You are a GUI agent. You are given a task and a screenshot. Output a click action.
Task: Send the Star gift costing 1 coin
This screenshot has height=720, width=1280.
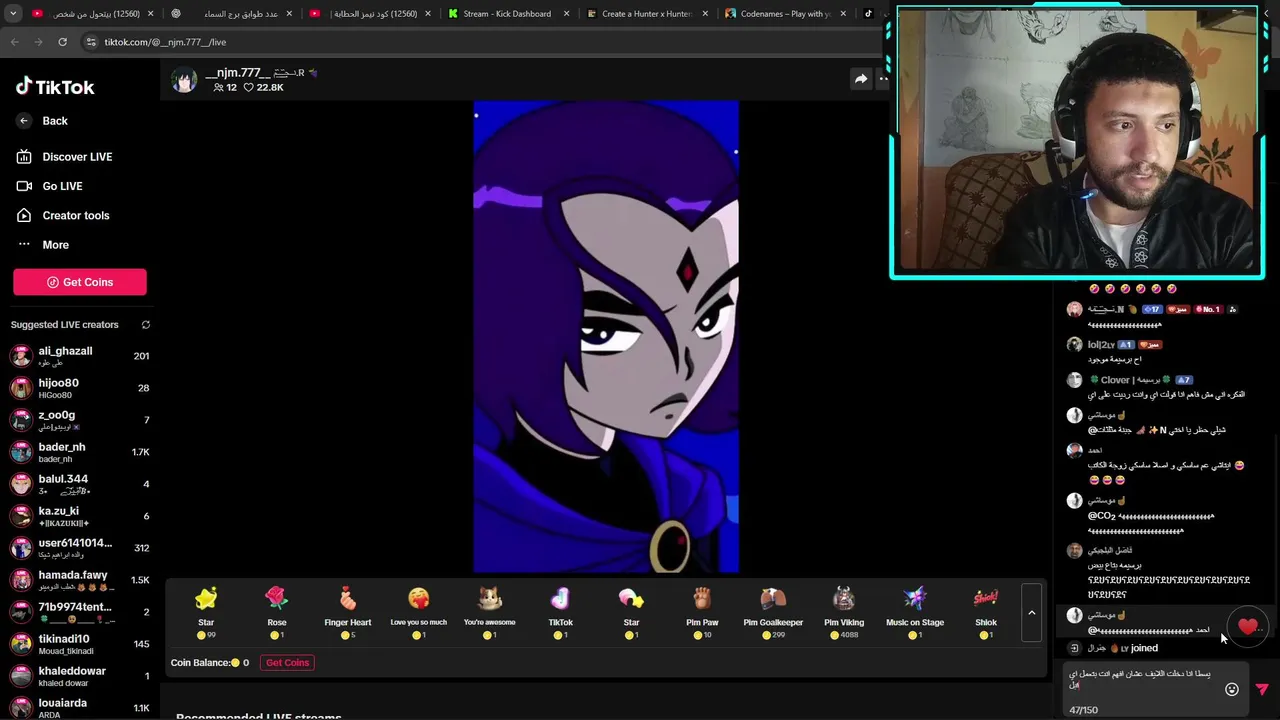(631, 611)
